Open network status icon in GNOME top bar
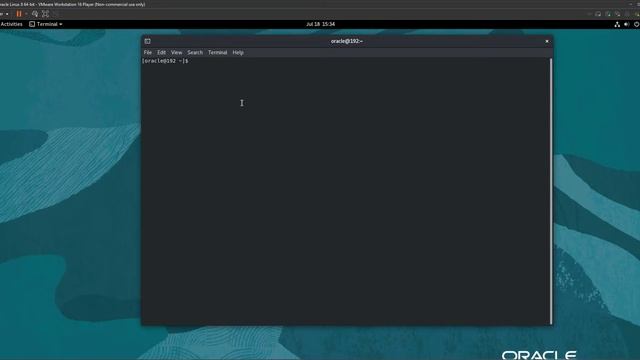 tap(617, 24)
